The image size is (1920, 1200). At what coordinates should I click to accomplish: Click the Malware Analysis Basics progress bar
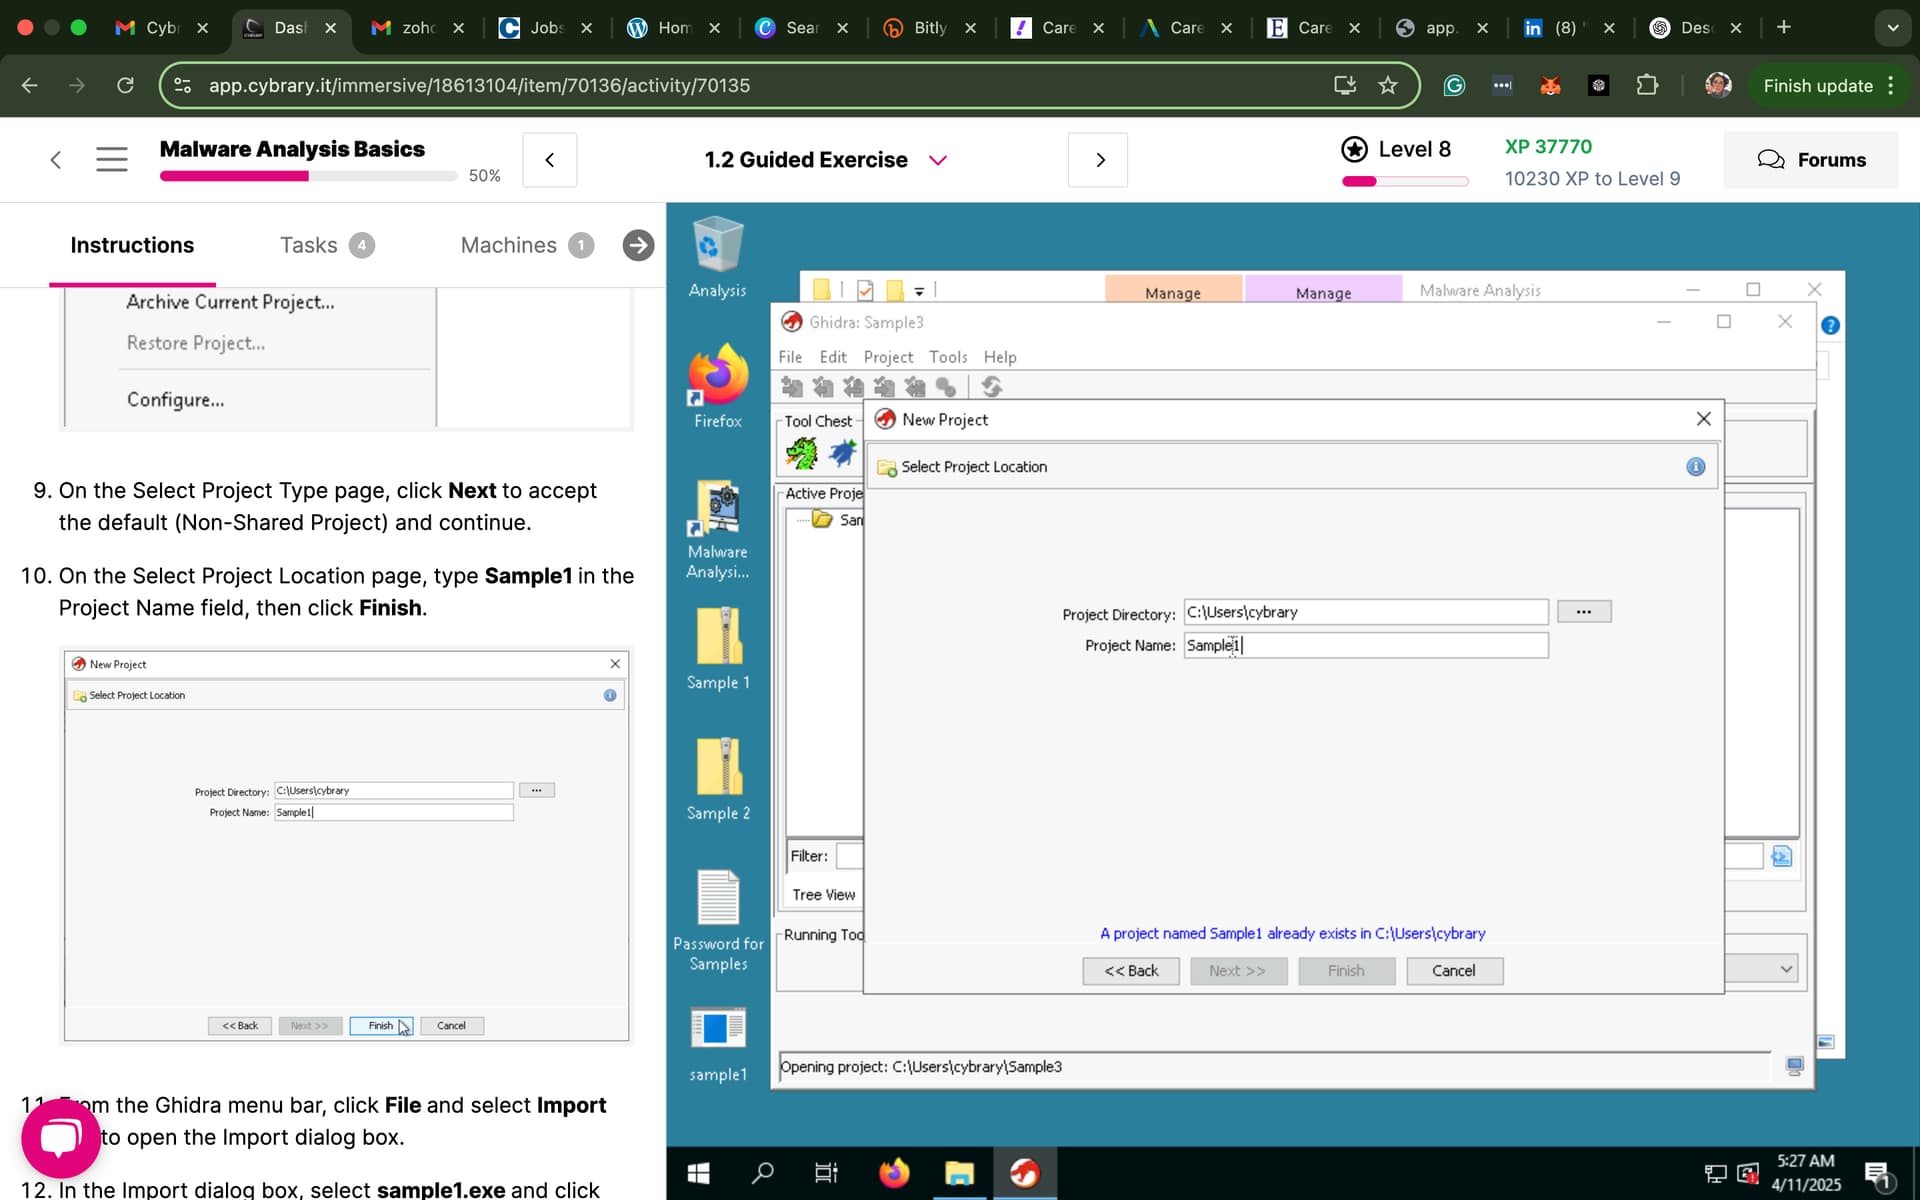coord(308,176)
